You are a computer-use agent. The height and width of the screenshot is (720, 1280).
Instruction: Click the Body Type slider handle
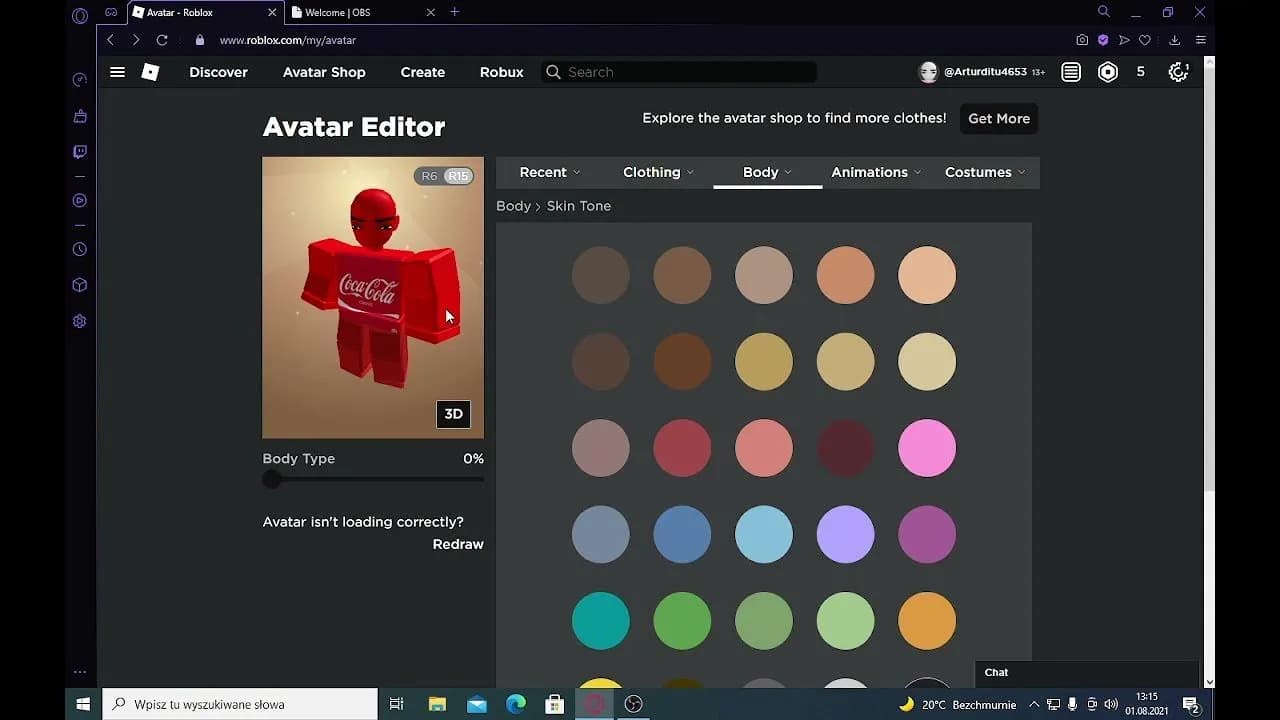(x=272, y=479)
